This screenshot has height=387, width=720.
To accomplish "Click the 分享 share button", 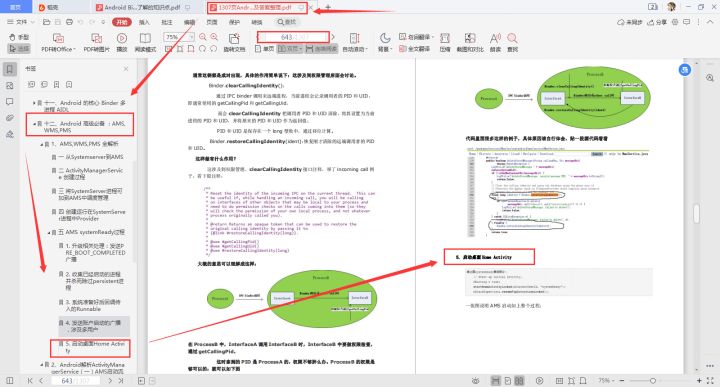I will click(657, 22).
